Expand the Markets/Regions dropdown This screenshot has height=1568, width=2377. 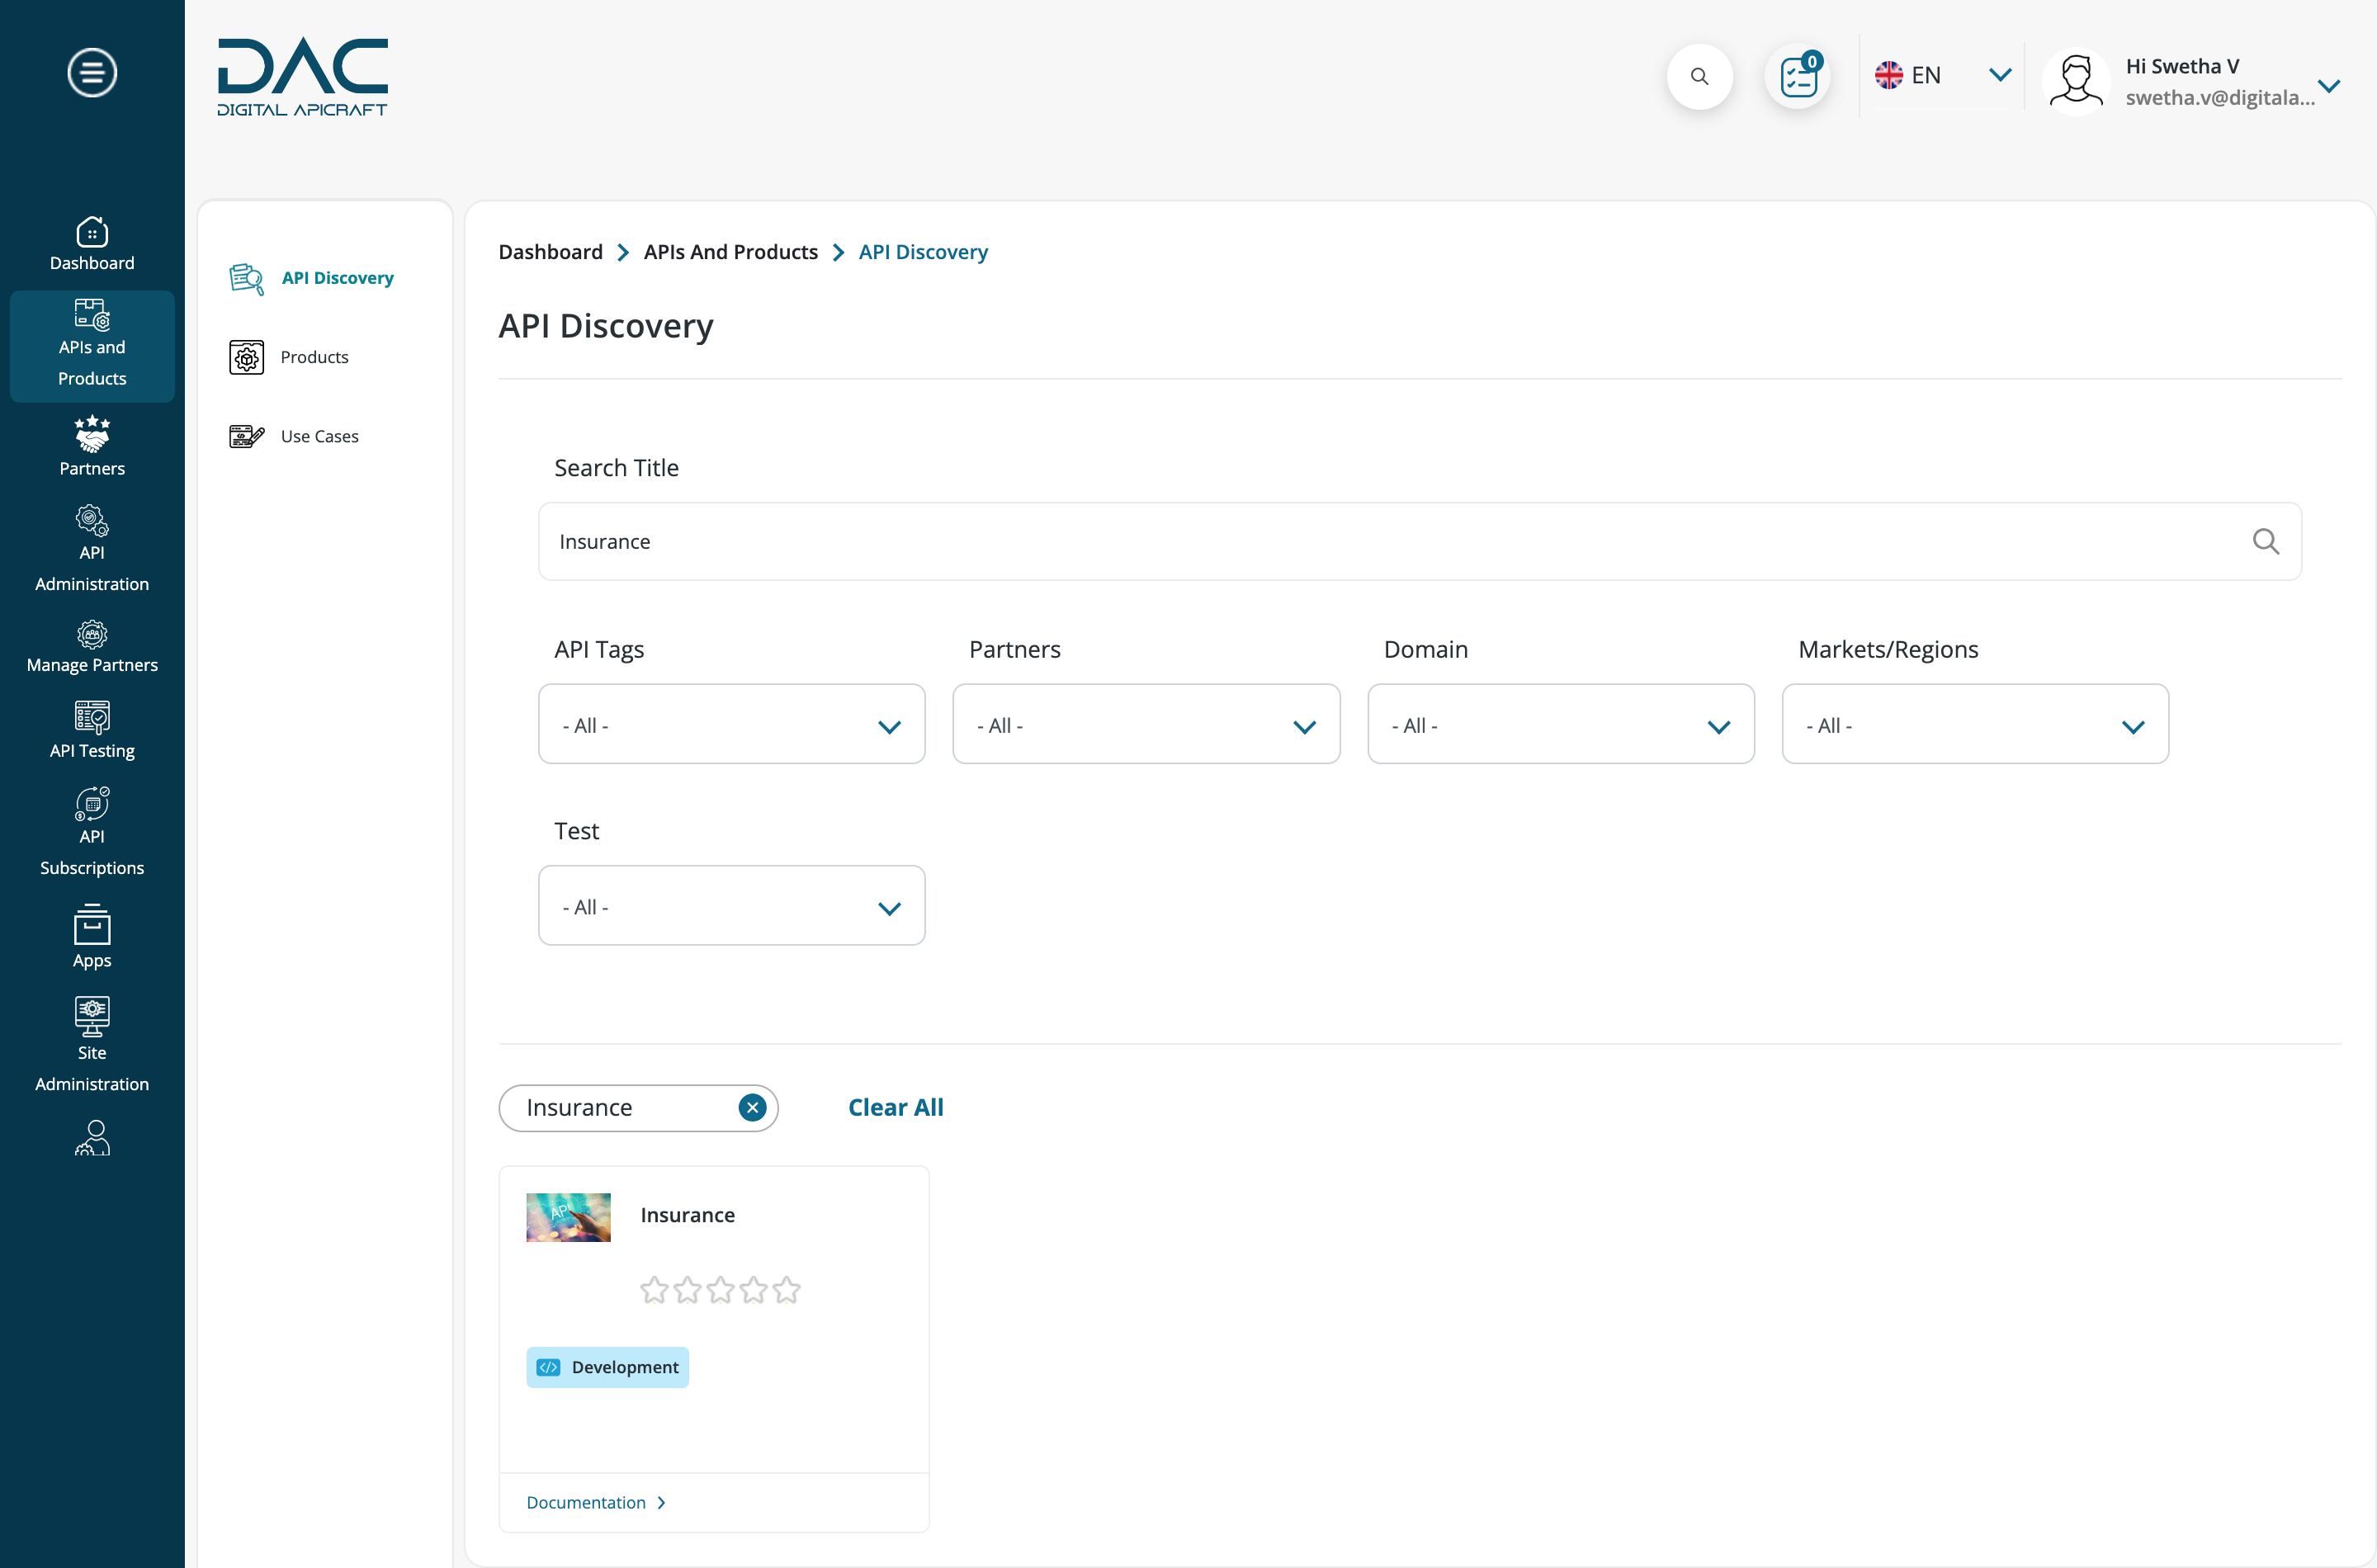tap(1975, 724)
